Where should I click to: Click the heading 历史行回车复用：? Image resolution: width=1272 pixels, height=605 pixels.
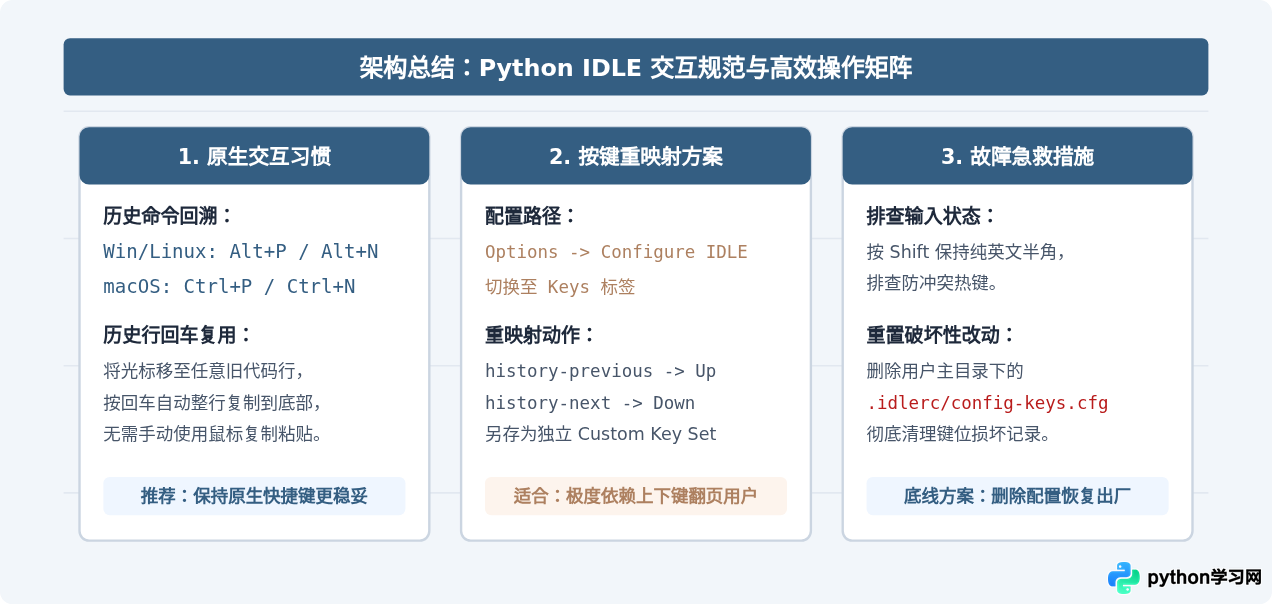coord(178,335)
